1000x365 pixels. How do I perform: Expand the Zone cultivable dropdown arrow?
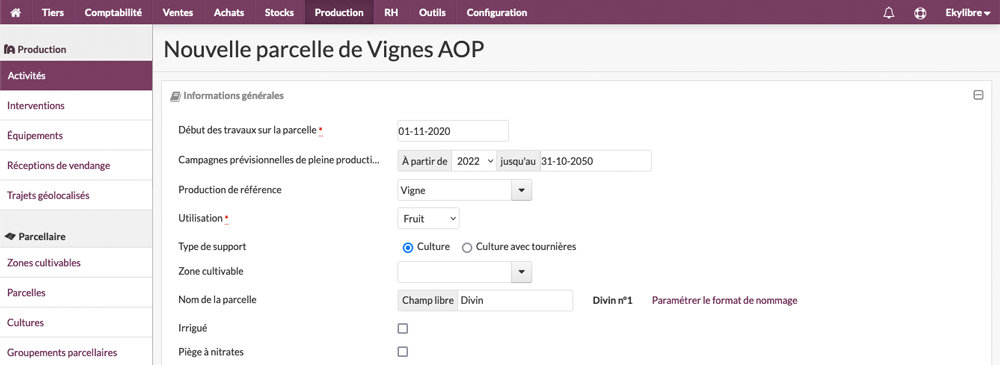522,272
